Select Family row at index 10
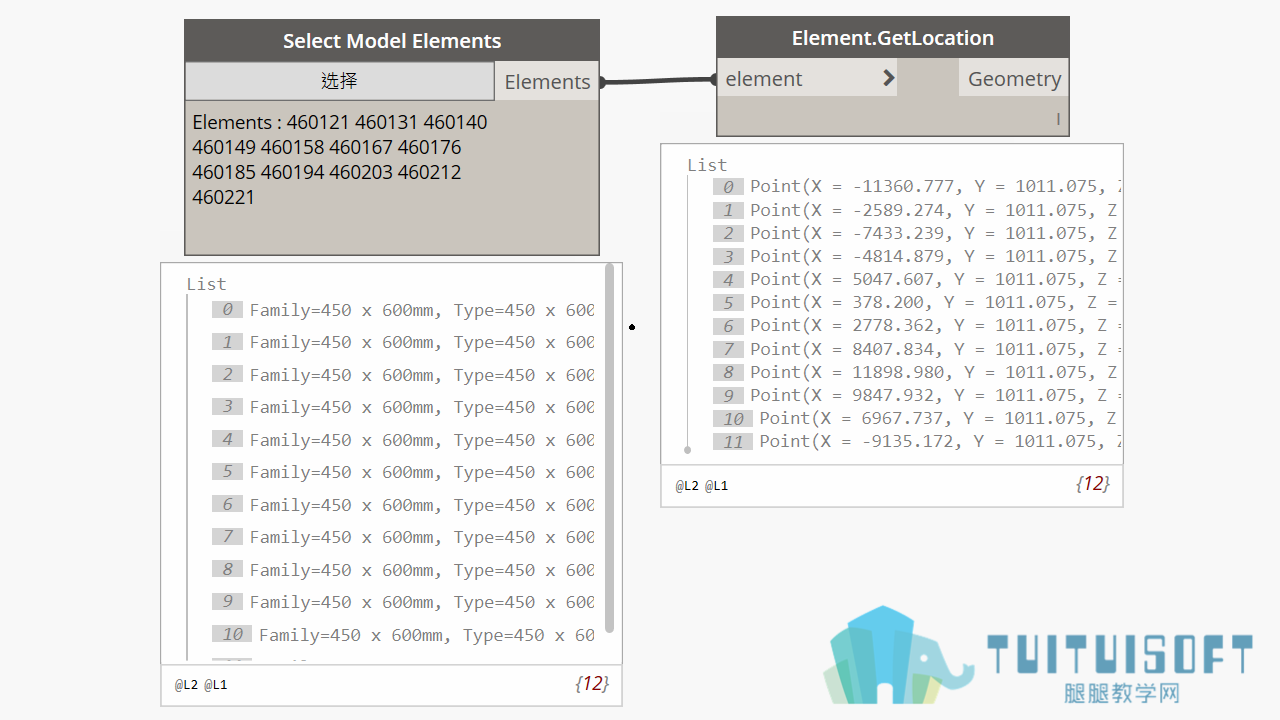Image resolution: width=1280 pixels, height=720 pixels. pos(403,635)
